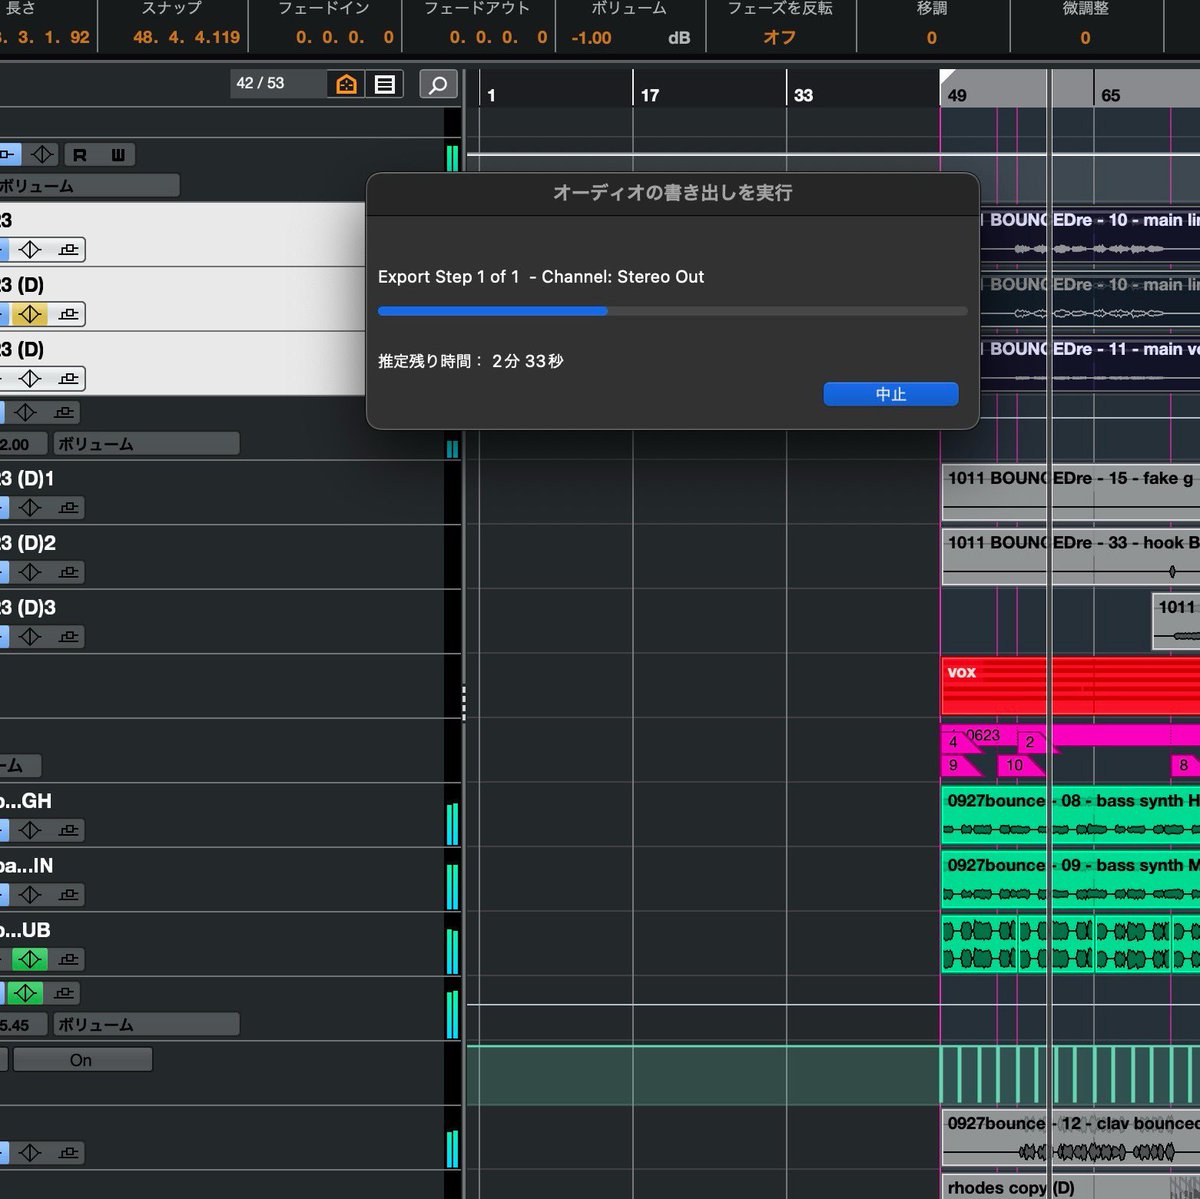Select the 1011 BOUNCEDre - 33 - hook clip

click(x=1070, y=556)
